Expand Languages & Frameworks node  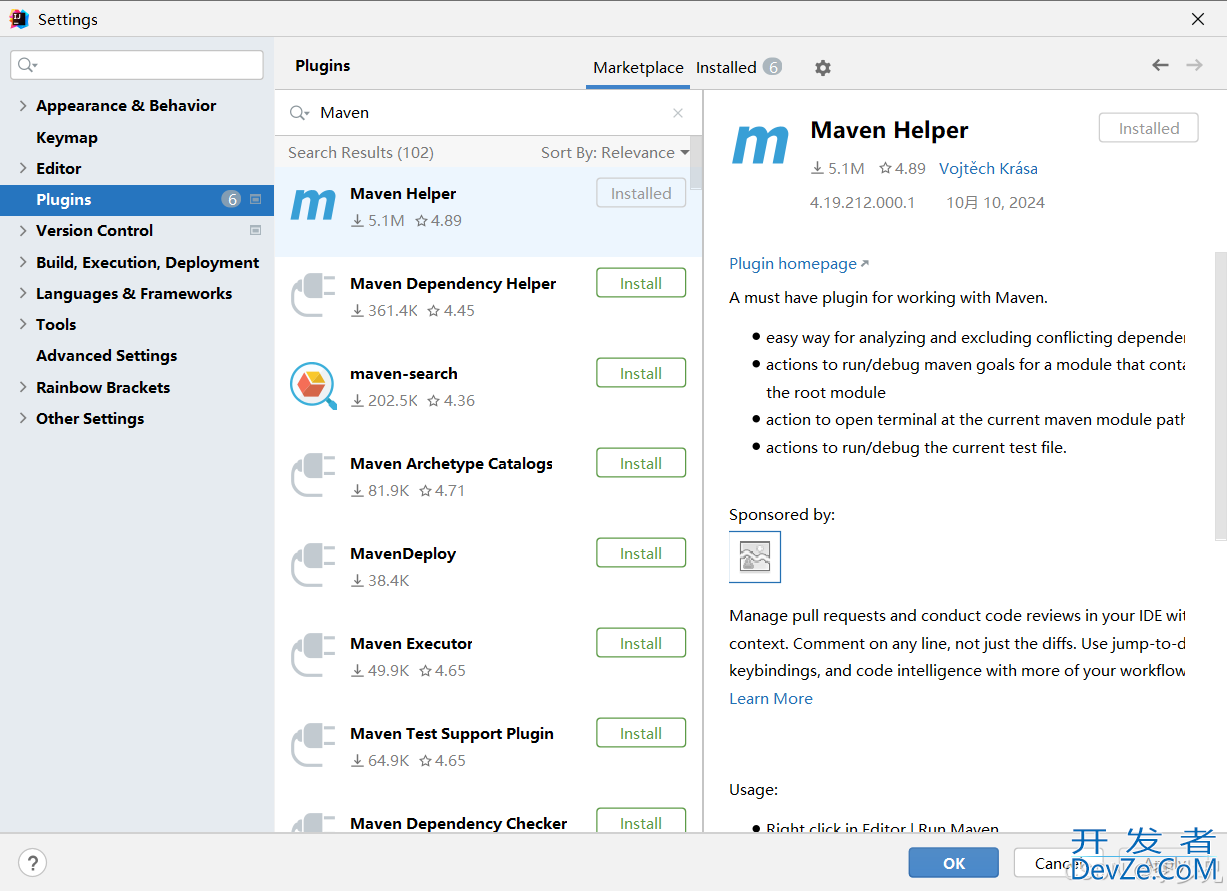23,293
